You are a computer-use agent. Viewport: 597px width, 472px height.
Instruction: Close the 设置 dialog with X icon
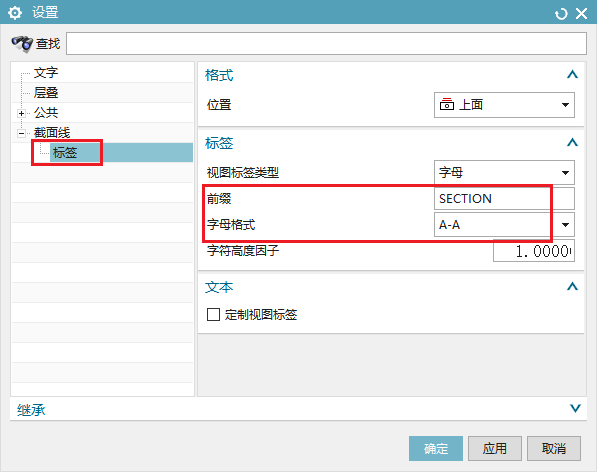pyautogui.click(x=581, y=14)
